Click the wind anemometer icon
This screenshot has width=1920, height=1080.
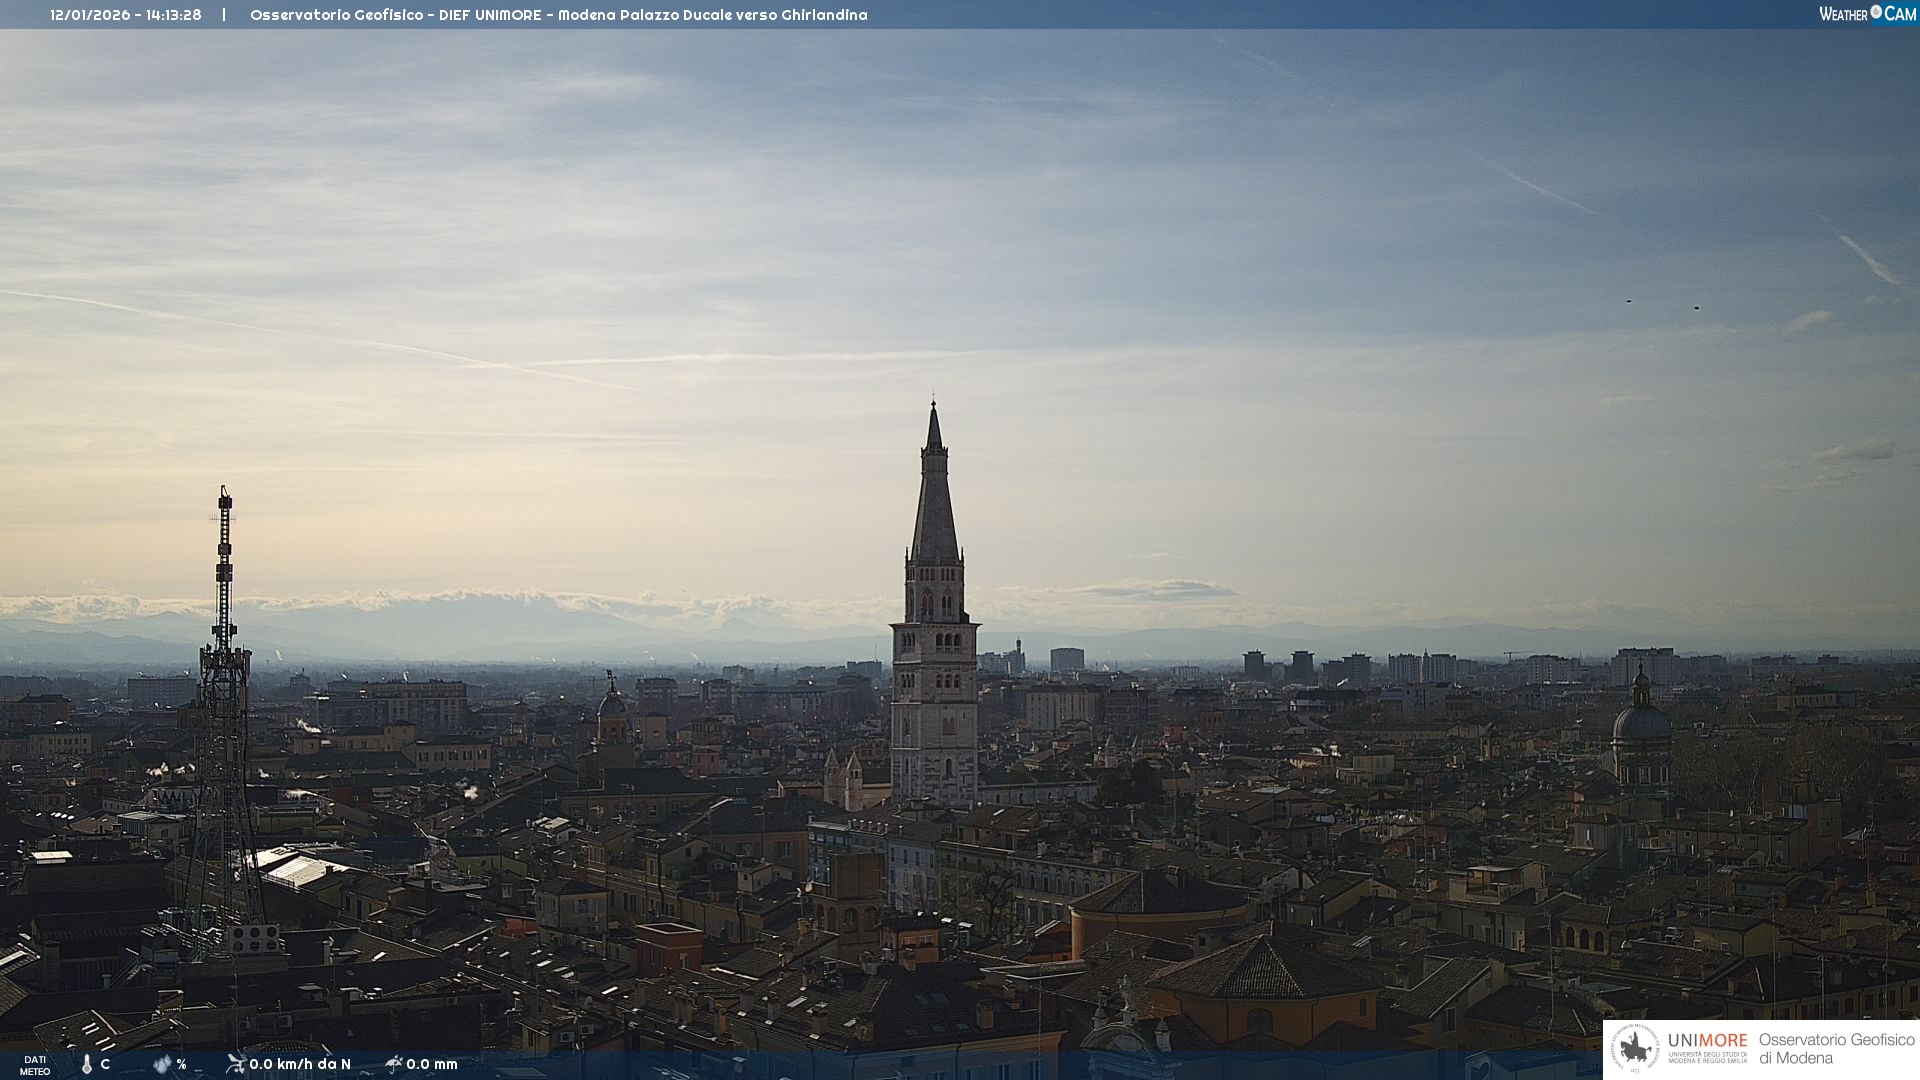tap(236, 1063)
